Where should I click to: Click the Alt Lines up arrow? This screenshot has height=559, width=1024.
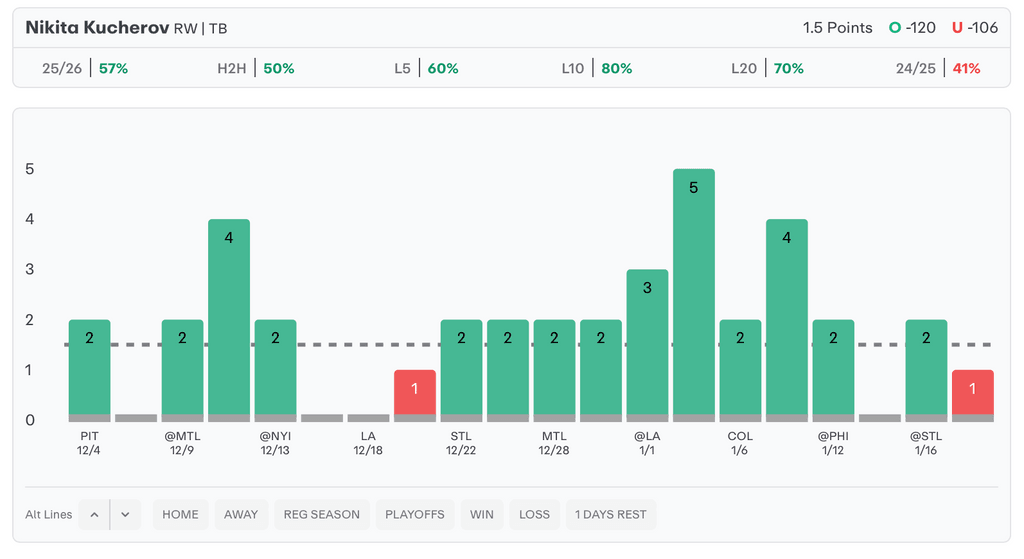[94, 514]
